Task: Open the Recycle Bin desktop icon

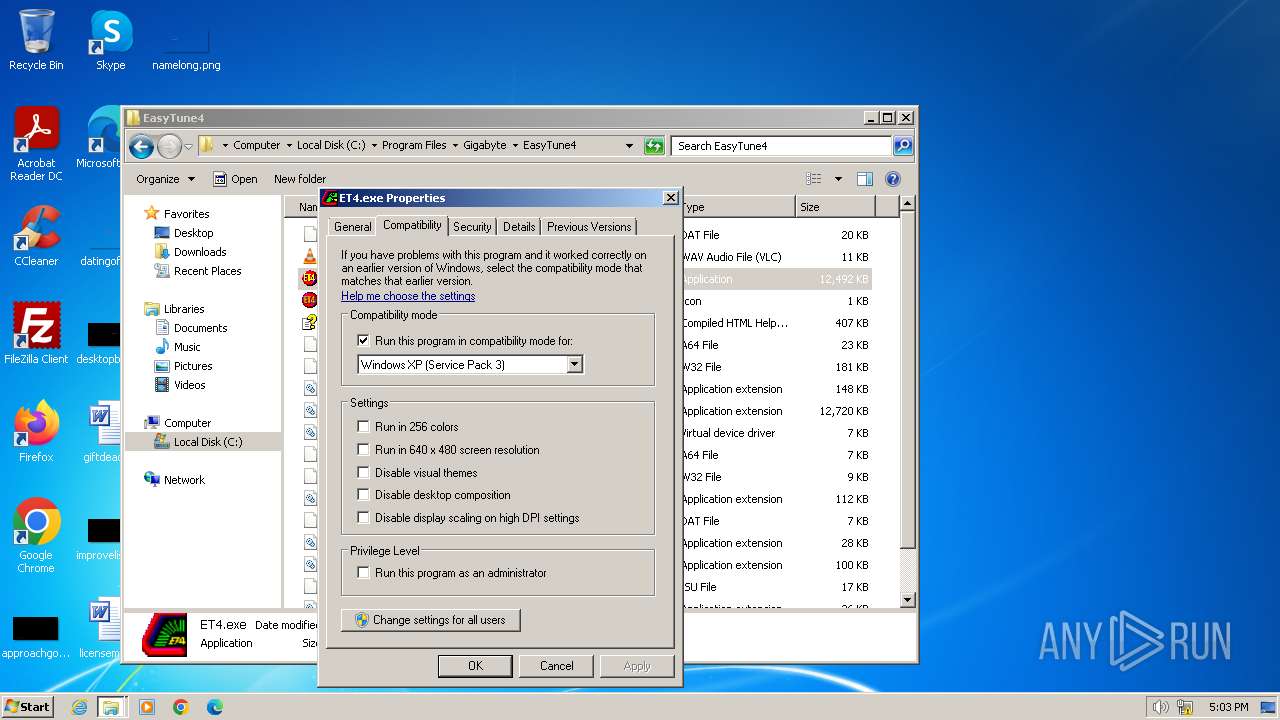Action: point(36,40)
